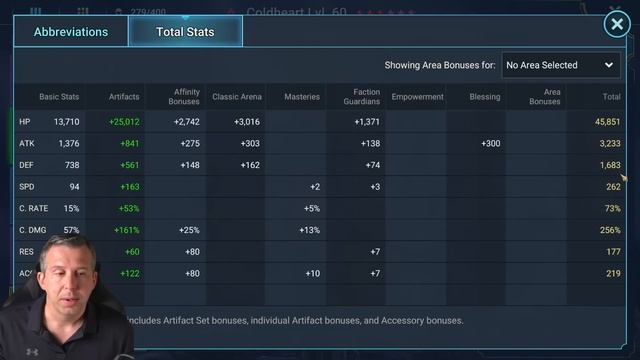Click ATK artifacts value +841
Image resolution: width=640 pixels, height=360 pixels.
[130, 143]
